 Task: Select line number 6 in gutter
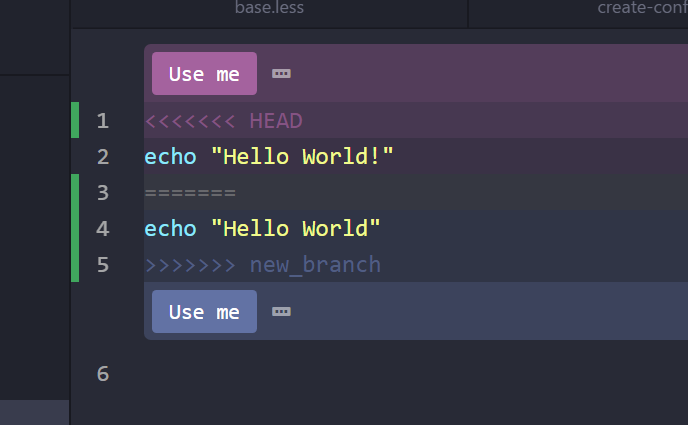point(103,374)
